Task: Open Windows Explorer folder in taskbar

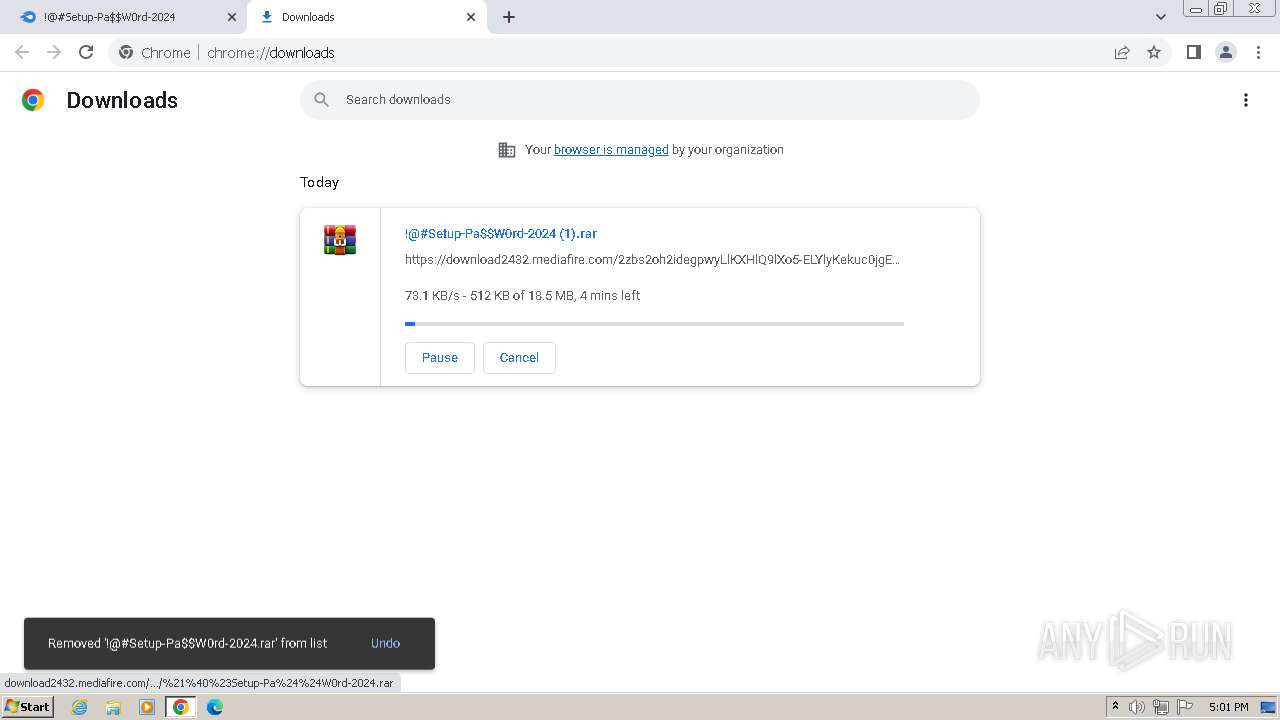Action: pos(113,707)
